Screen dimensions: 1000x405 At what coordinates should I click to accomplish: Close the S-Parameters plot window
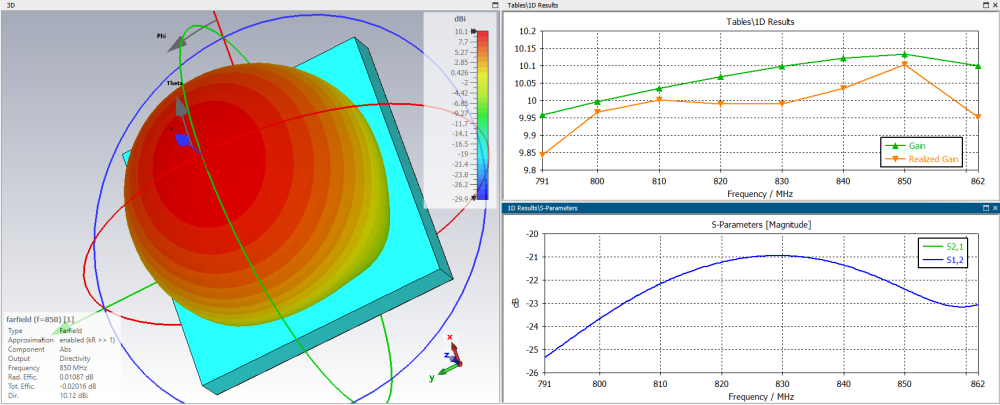pos(995,208)
